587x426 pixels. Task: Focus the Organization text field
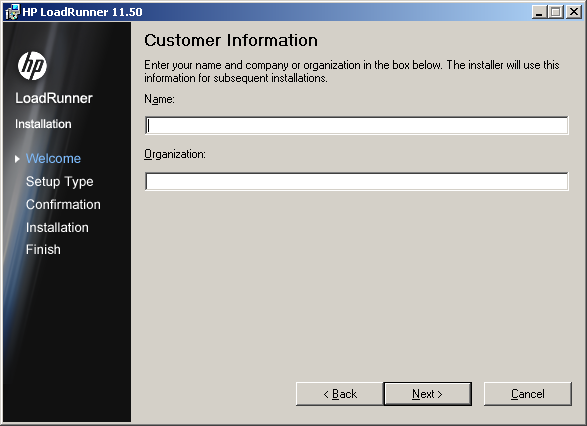pyautogui.click(x=356, y=181)
